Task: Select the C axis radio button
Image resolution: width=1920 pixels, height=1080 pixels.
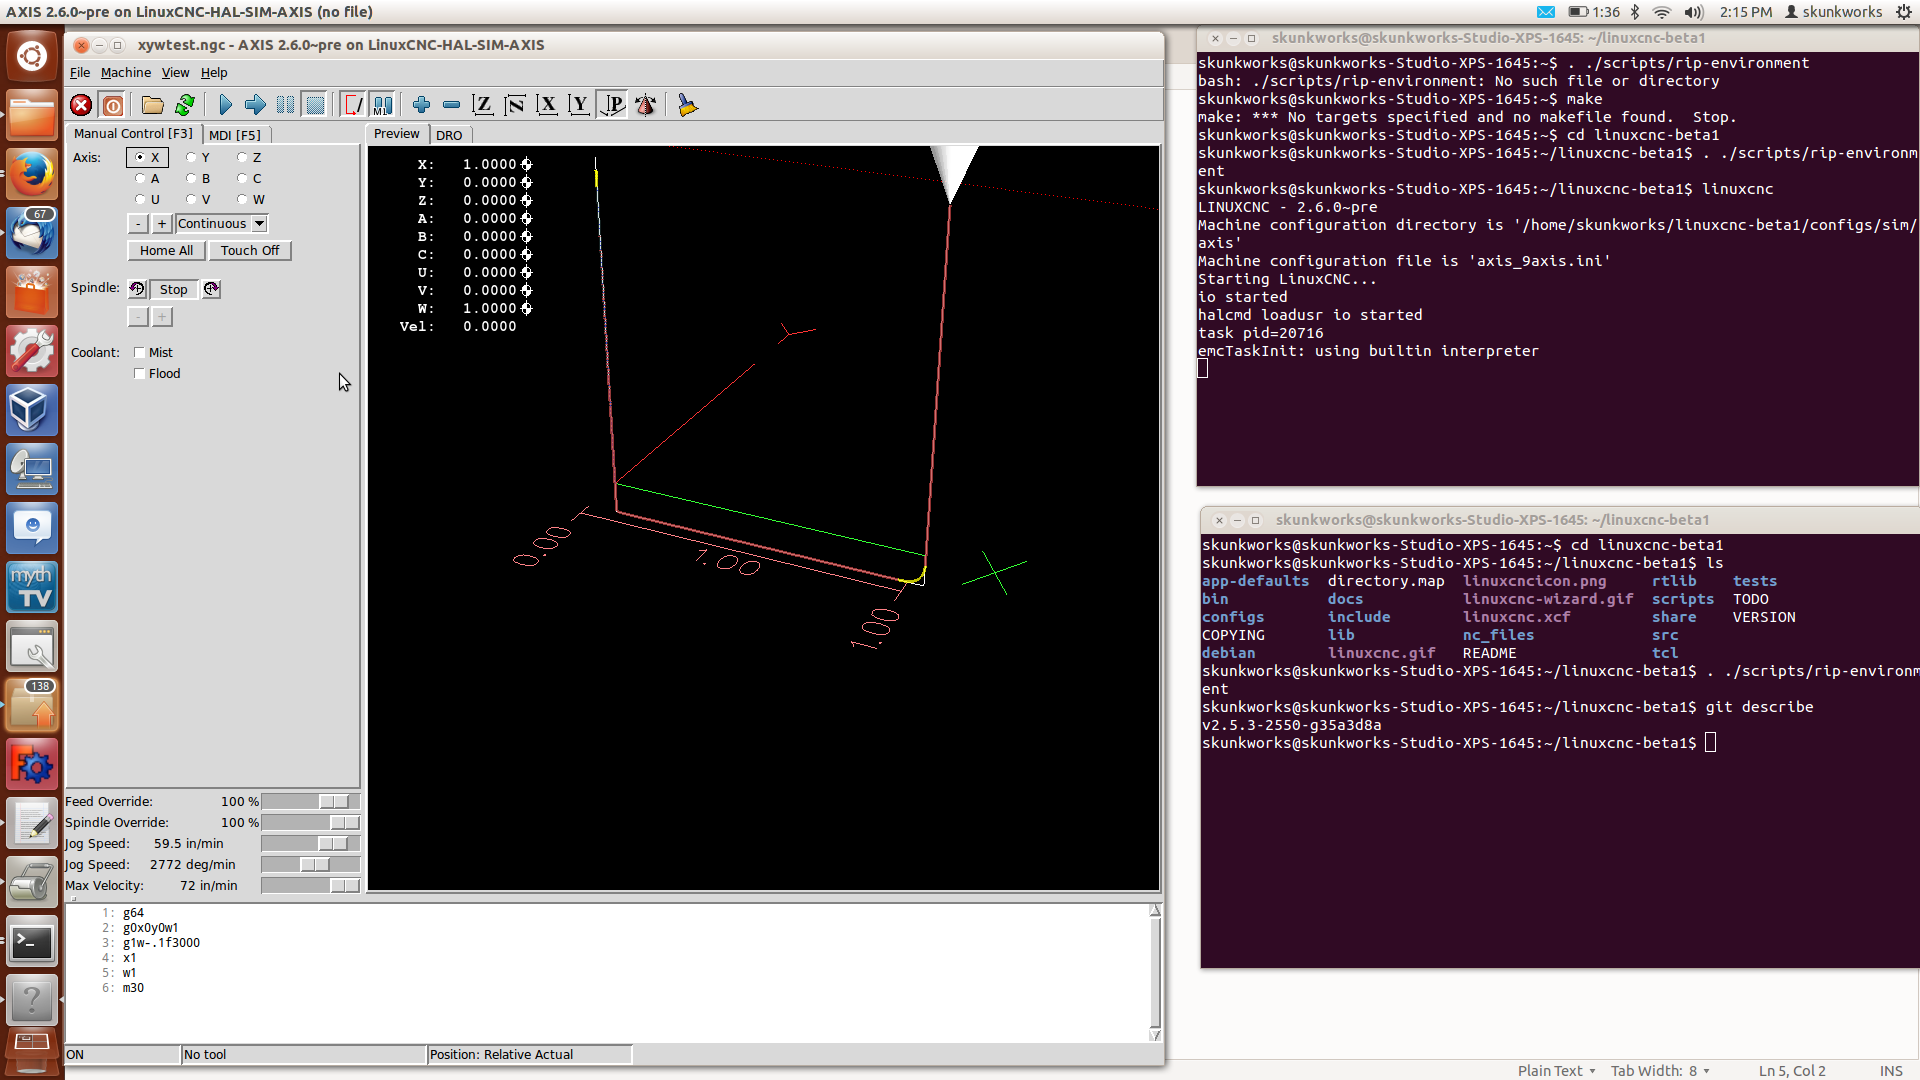Action: pos(249,178)
